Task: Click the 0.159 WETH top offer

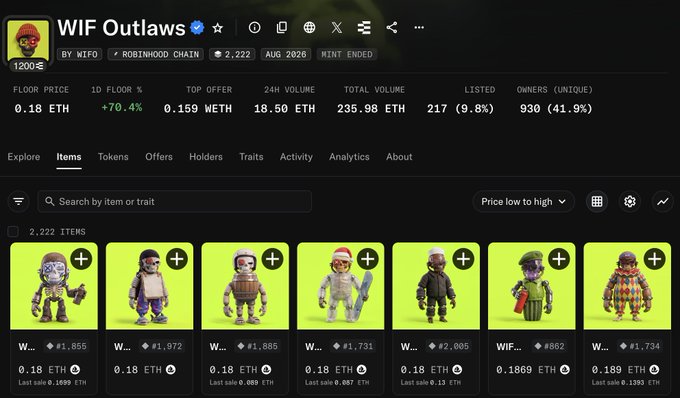Action: click(x=198, y=108)
